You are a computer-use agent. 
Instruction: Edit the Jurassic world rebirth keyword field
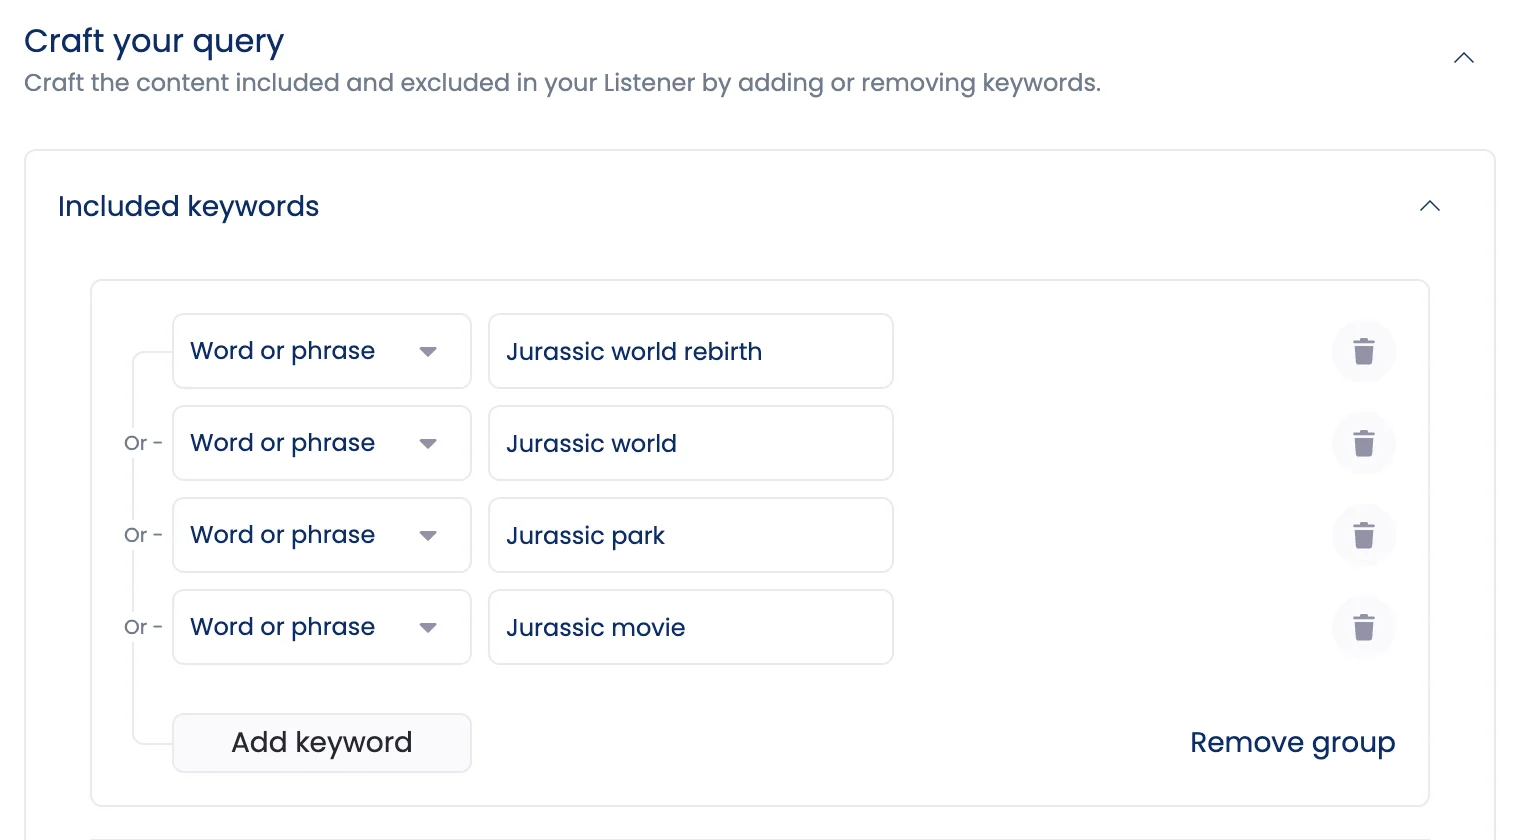click(x=691, y=351)
